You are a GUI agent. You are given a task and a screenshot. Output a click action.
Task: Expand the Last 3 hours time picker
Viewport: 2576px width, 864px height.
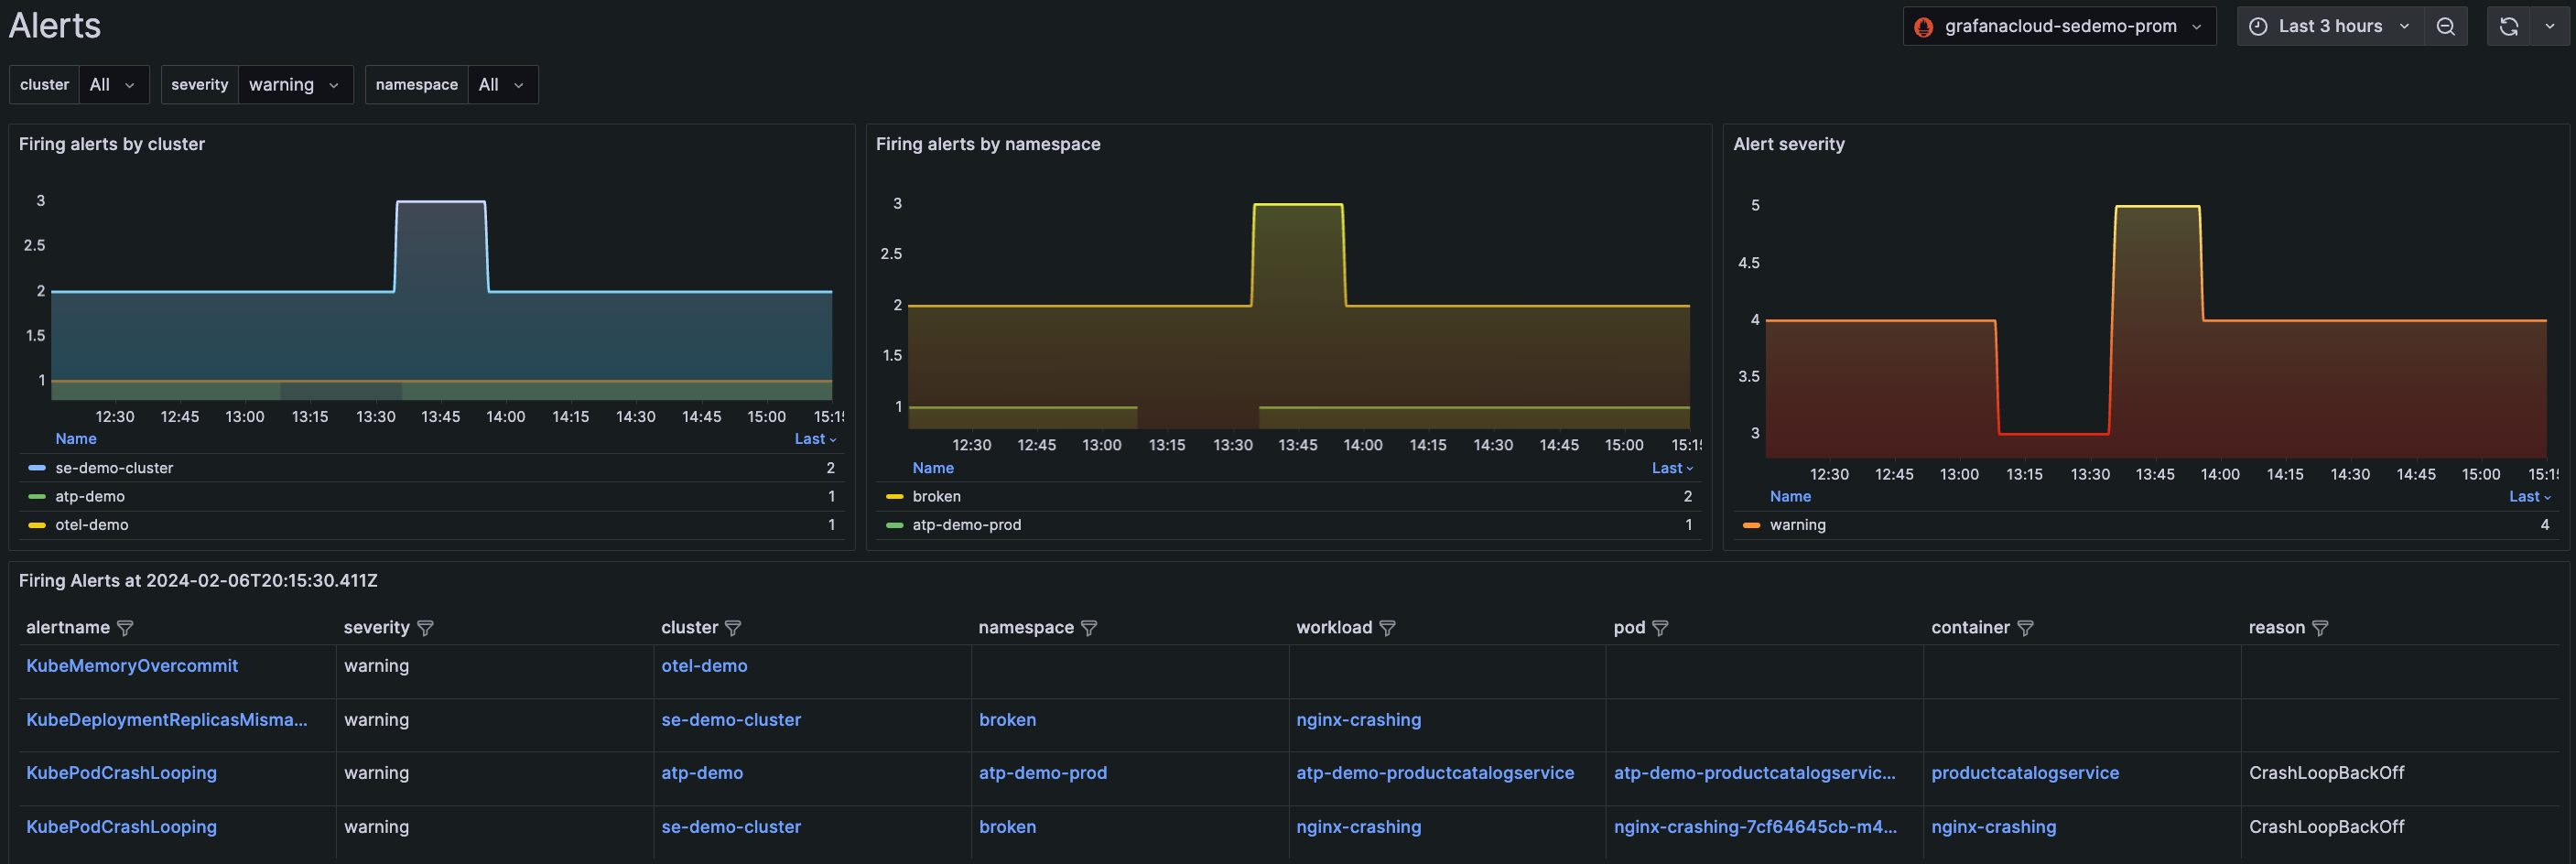click(x=2329, y=27)
